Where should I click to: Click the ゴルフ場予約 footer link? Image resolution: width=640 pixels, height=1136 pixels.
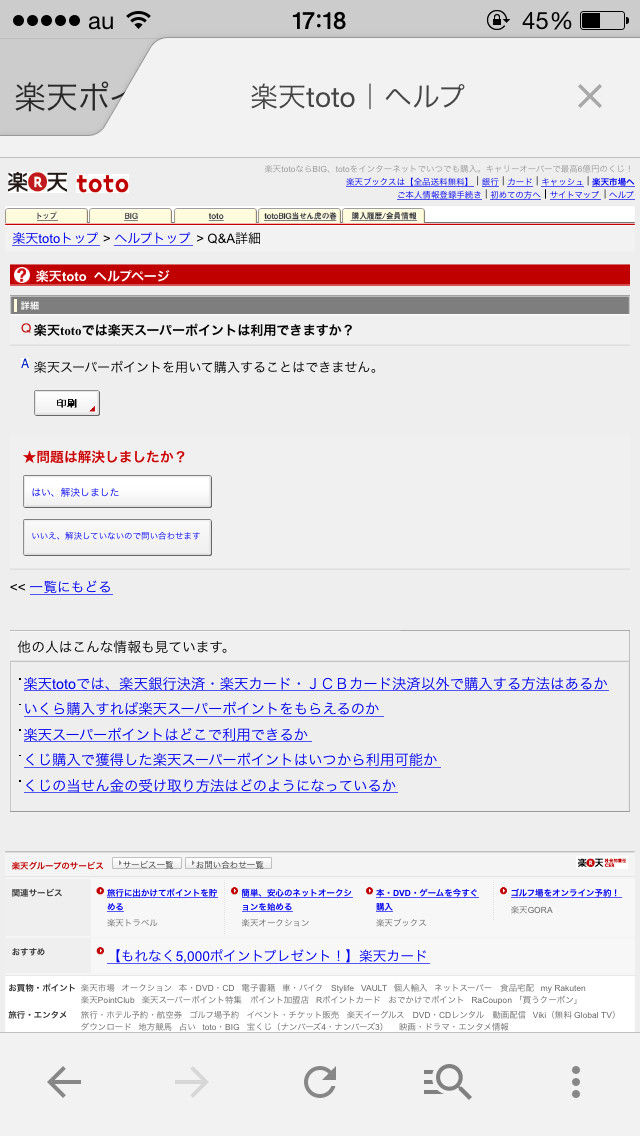click(214, 1015)
